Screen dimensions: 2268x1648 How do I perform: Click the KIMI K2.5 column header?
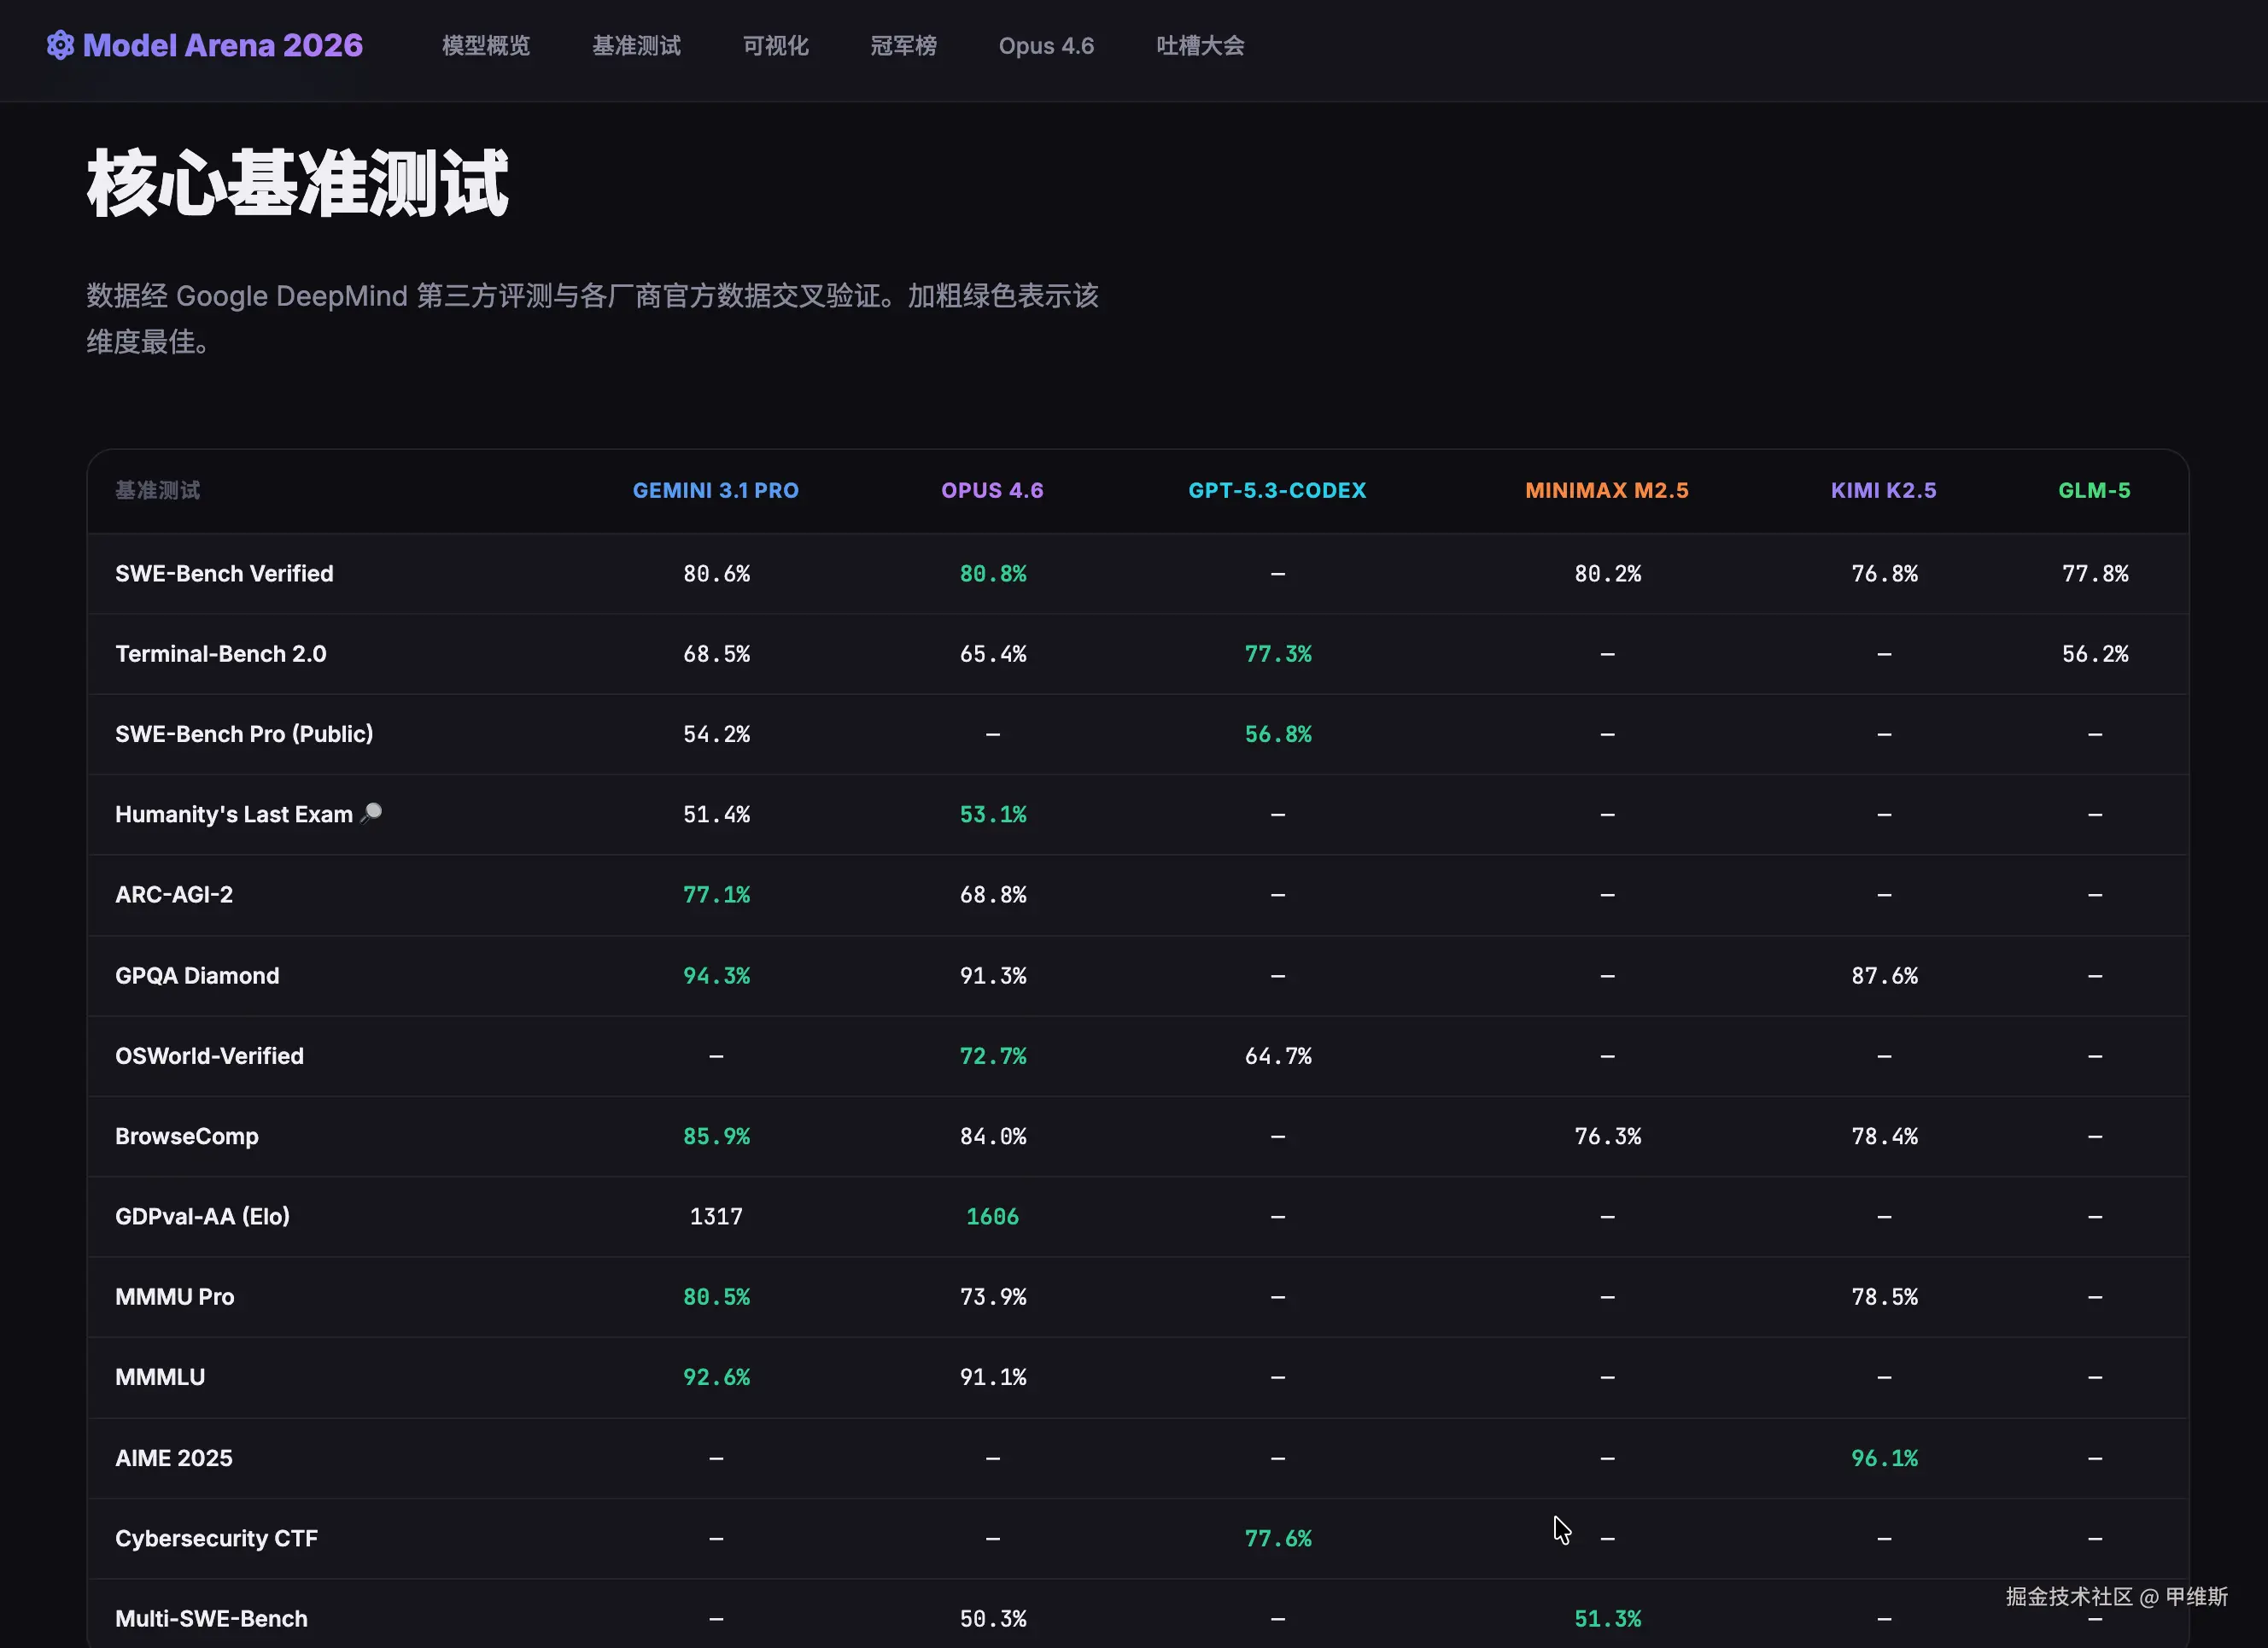[1883, 491]
